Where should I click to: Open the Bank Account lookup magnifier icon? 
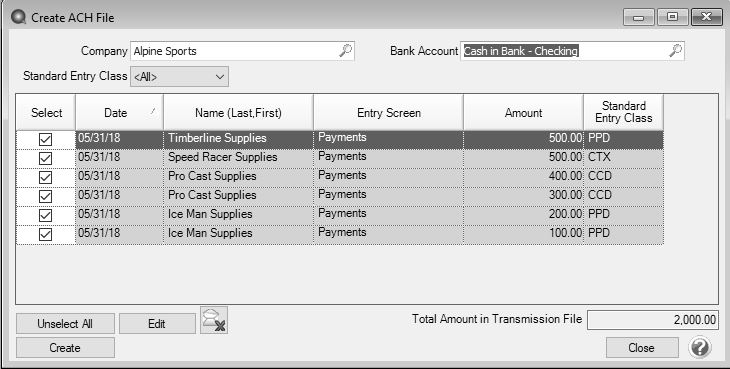pos(676,51)
